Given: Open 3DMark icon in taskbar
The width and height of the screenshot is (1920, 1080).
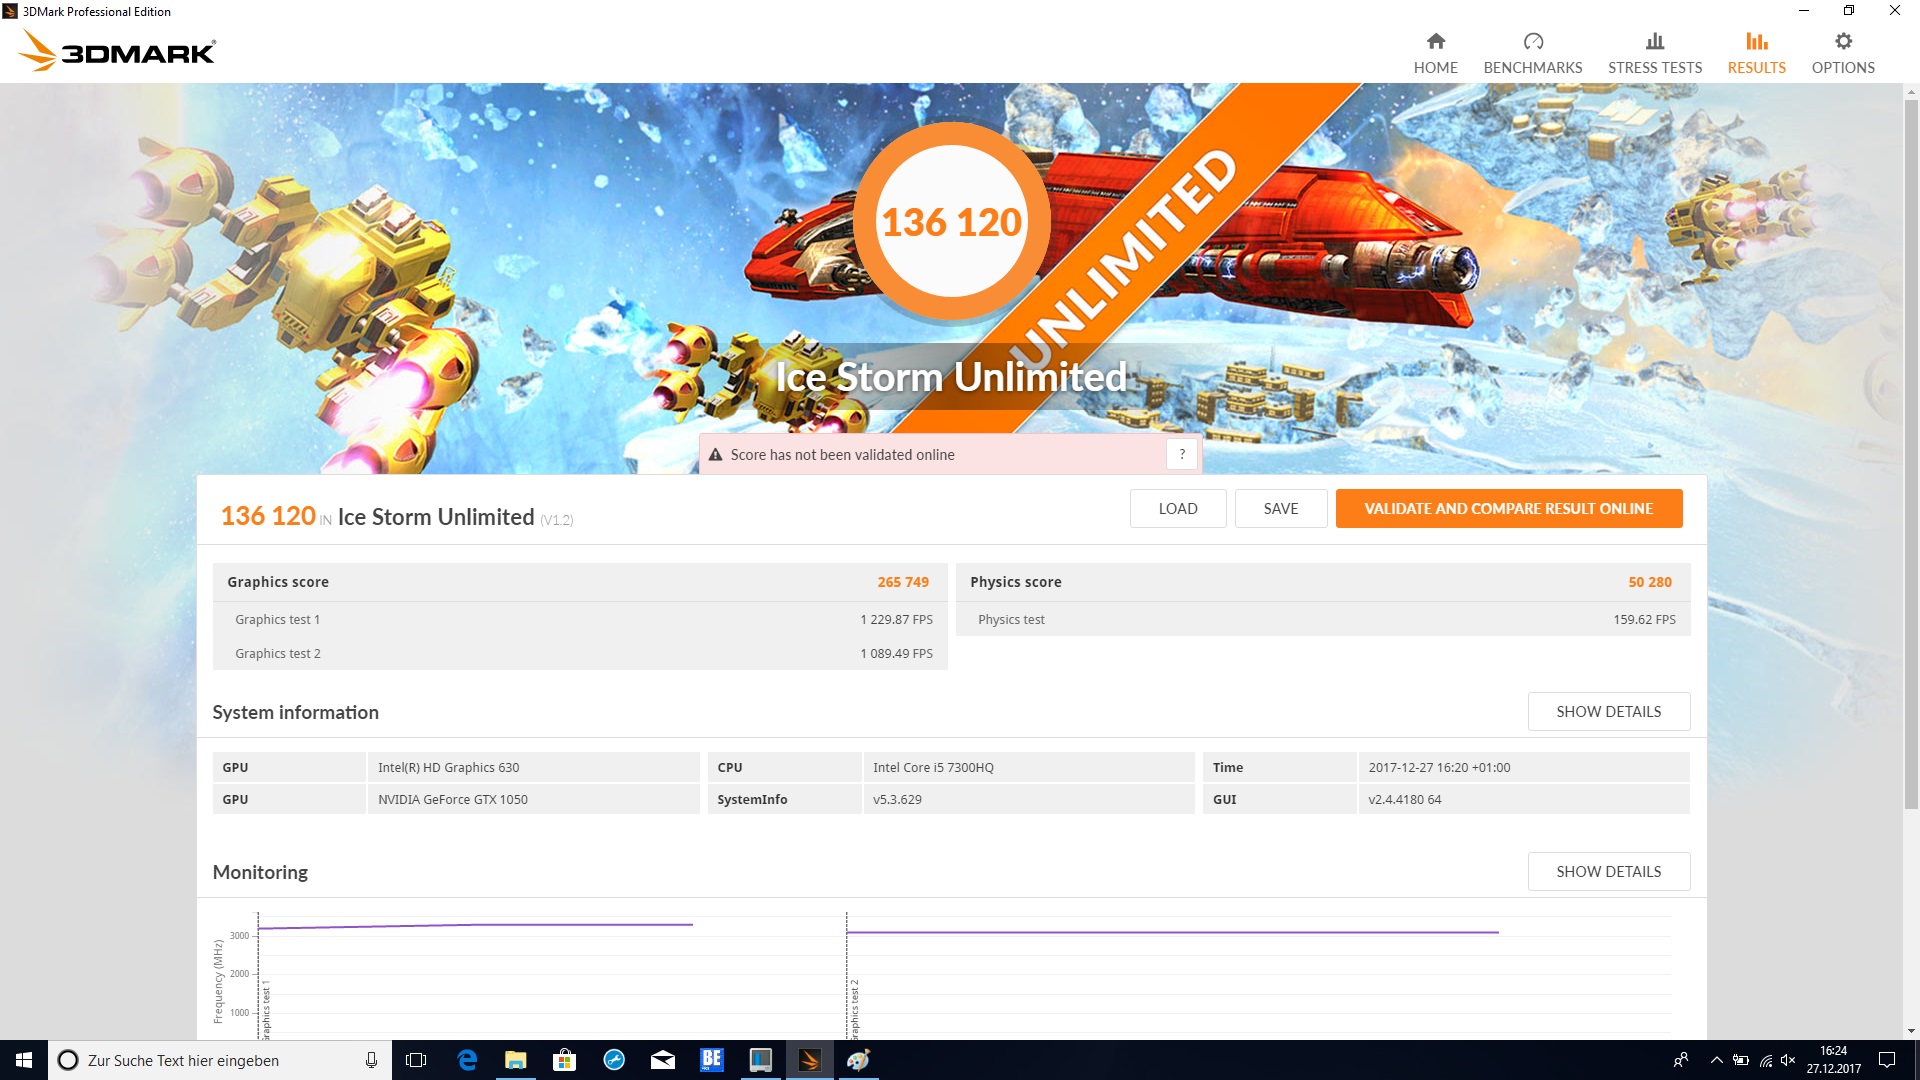Looking at the screenshot, I should coord(810,1060).
